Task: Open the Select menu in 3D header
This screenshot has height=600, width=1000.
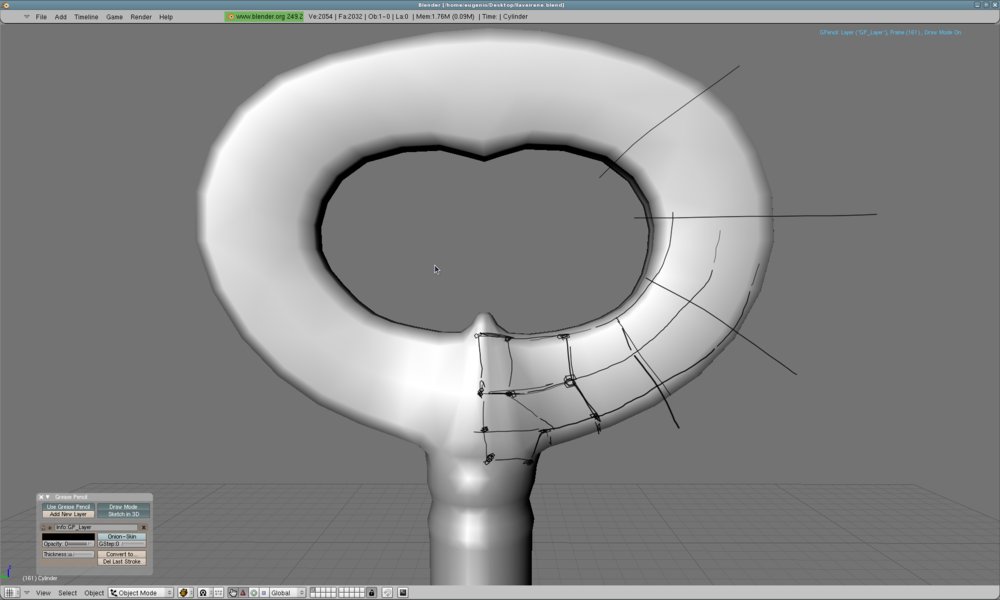Action: pos(68,593)
